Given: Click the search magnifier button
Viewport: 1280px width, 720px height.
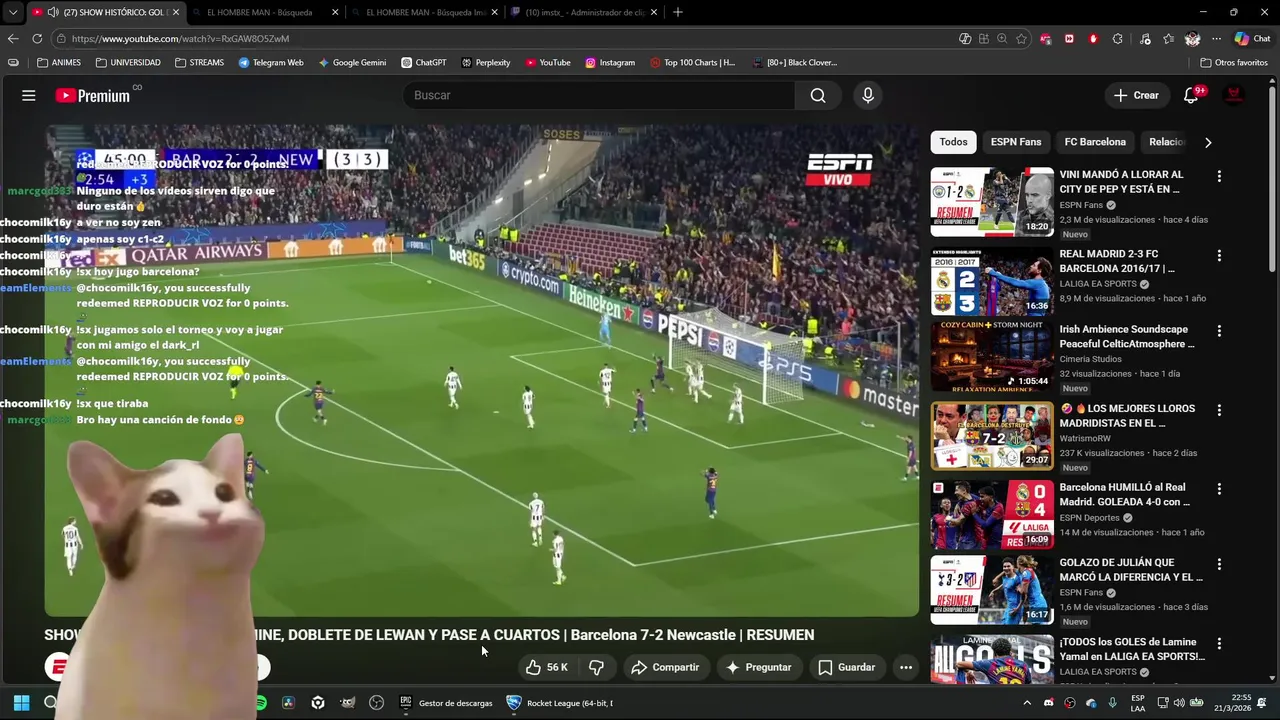Looking at the screenshot, I should (x=818, y=95).
